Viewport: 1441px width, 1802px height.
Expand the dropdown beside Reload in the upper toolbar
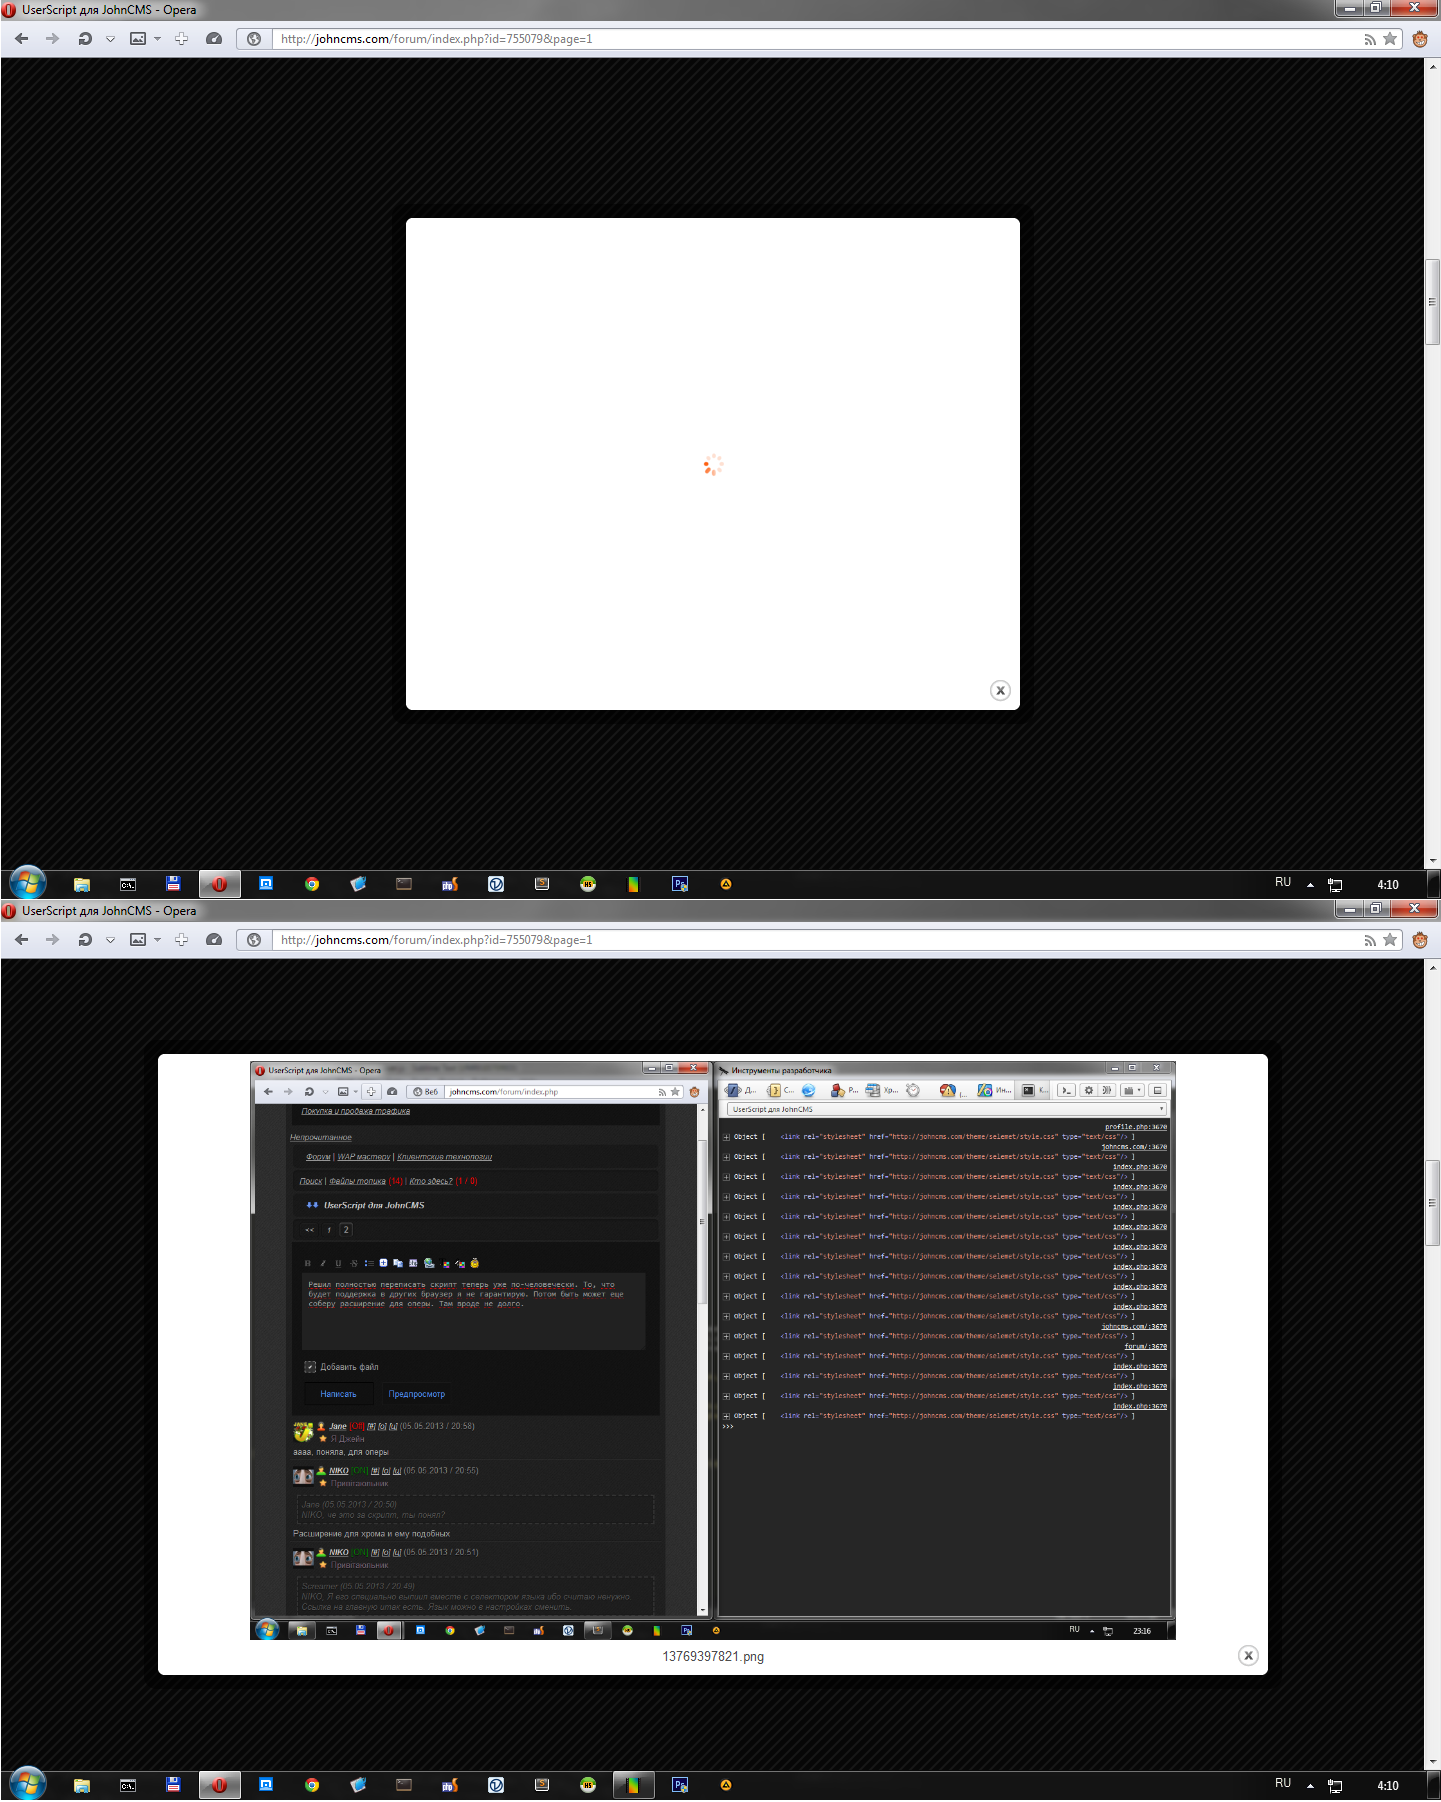point(110,39)
